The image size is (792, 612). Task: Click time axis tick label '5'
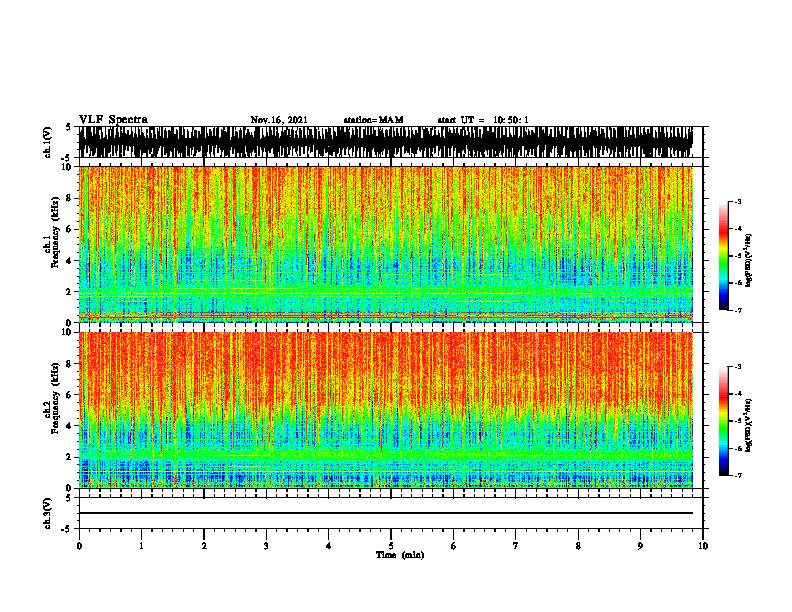pyautogui.click(x=391, y=546)
